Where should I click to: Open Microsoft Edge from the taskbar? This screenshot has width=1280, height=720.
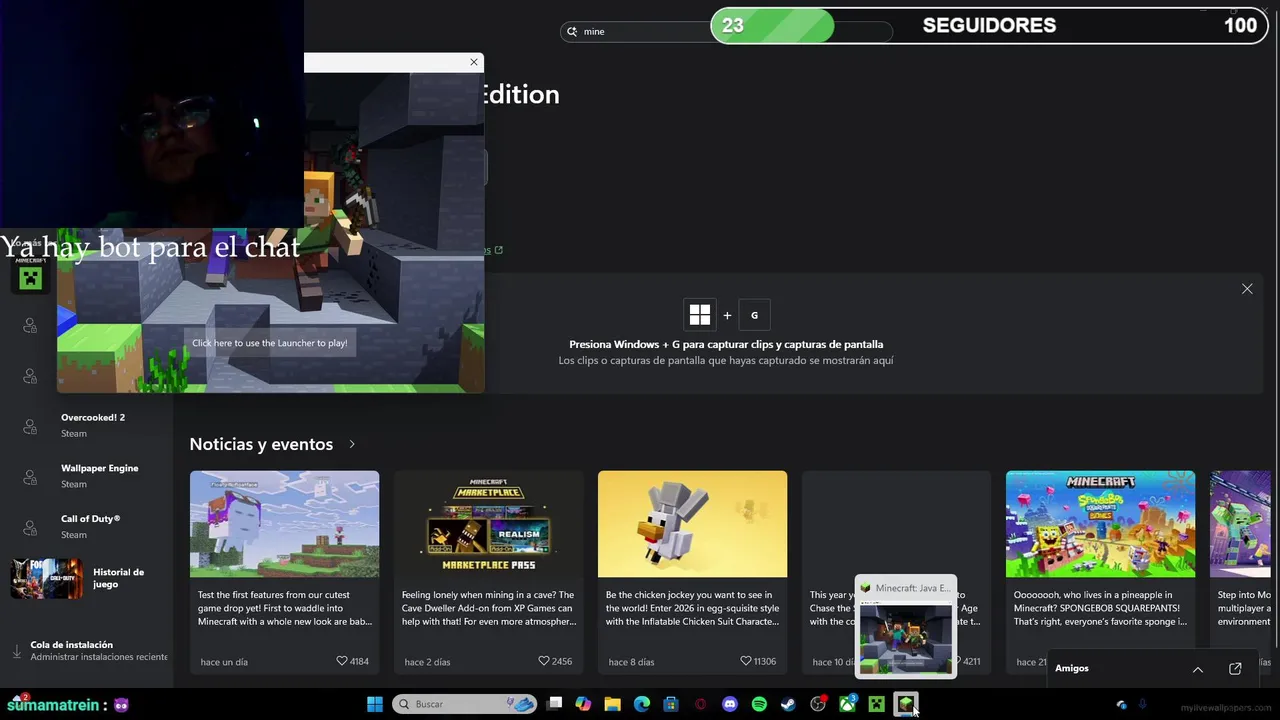pyautogui.click(x=642, y=704)
